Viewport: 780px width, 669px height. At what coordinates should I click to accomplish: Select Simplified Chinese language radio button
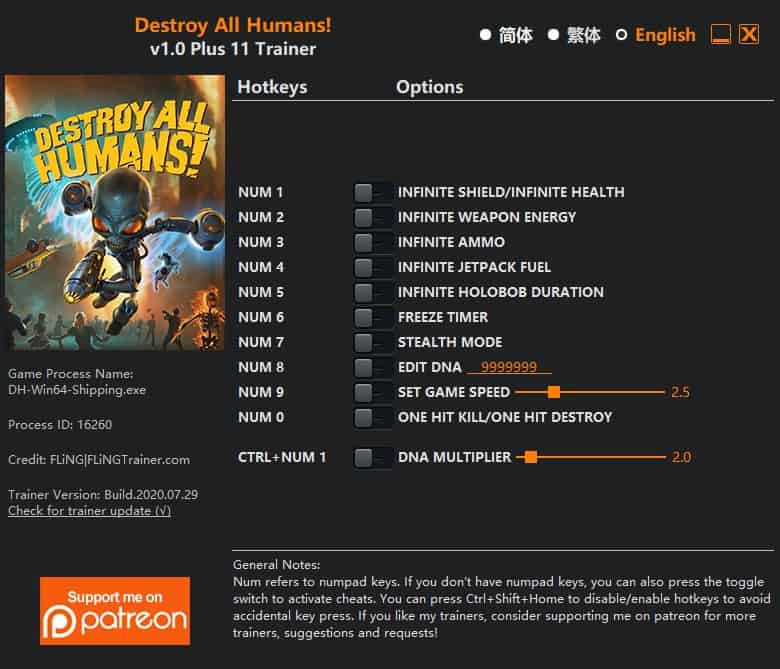pyautogui.click(x=486, y=35)
